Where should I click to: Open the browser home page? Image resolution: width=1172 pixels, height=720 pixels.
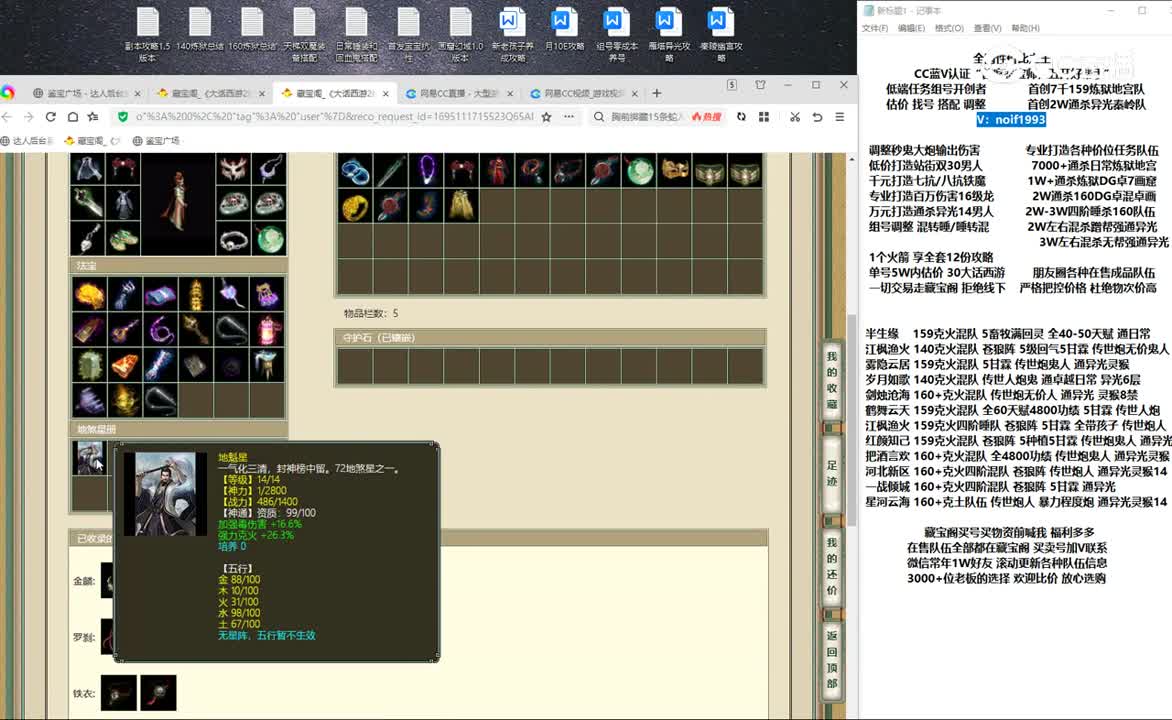[73, 117]
